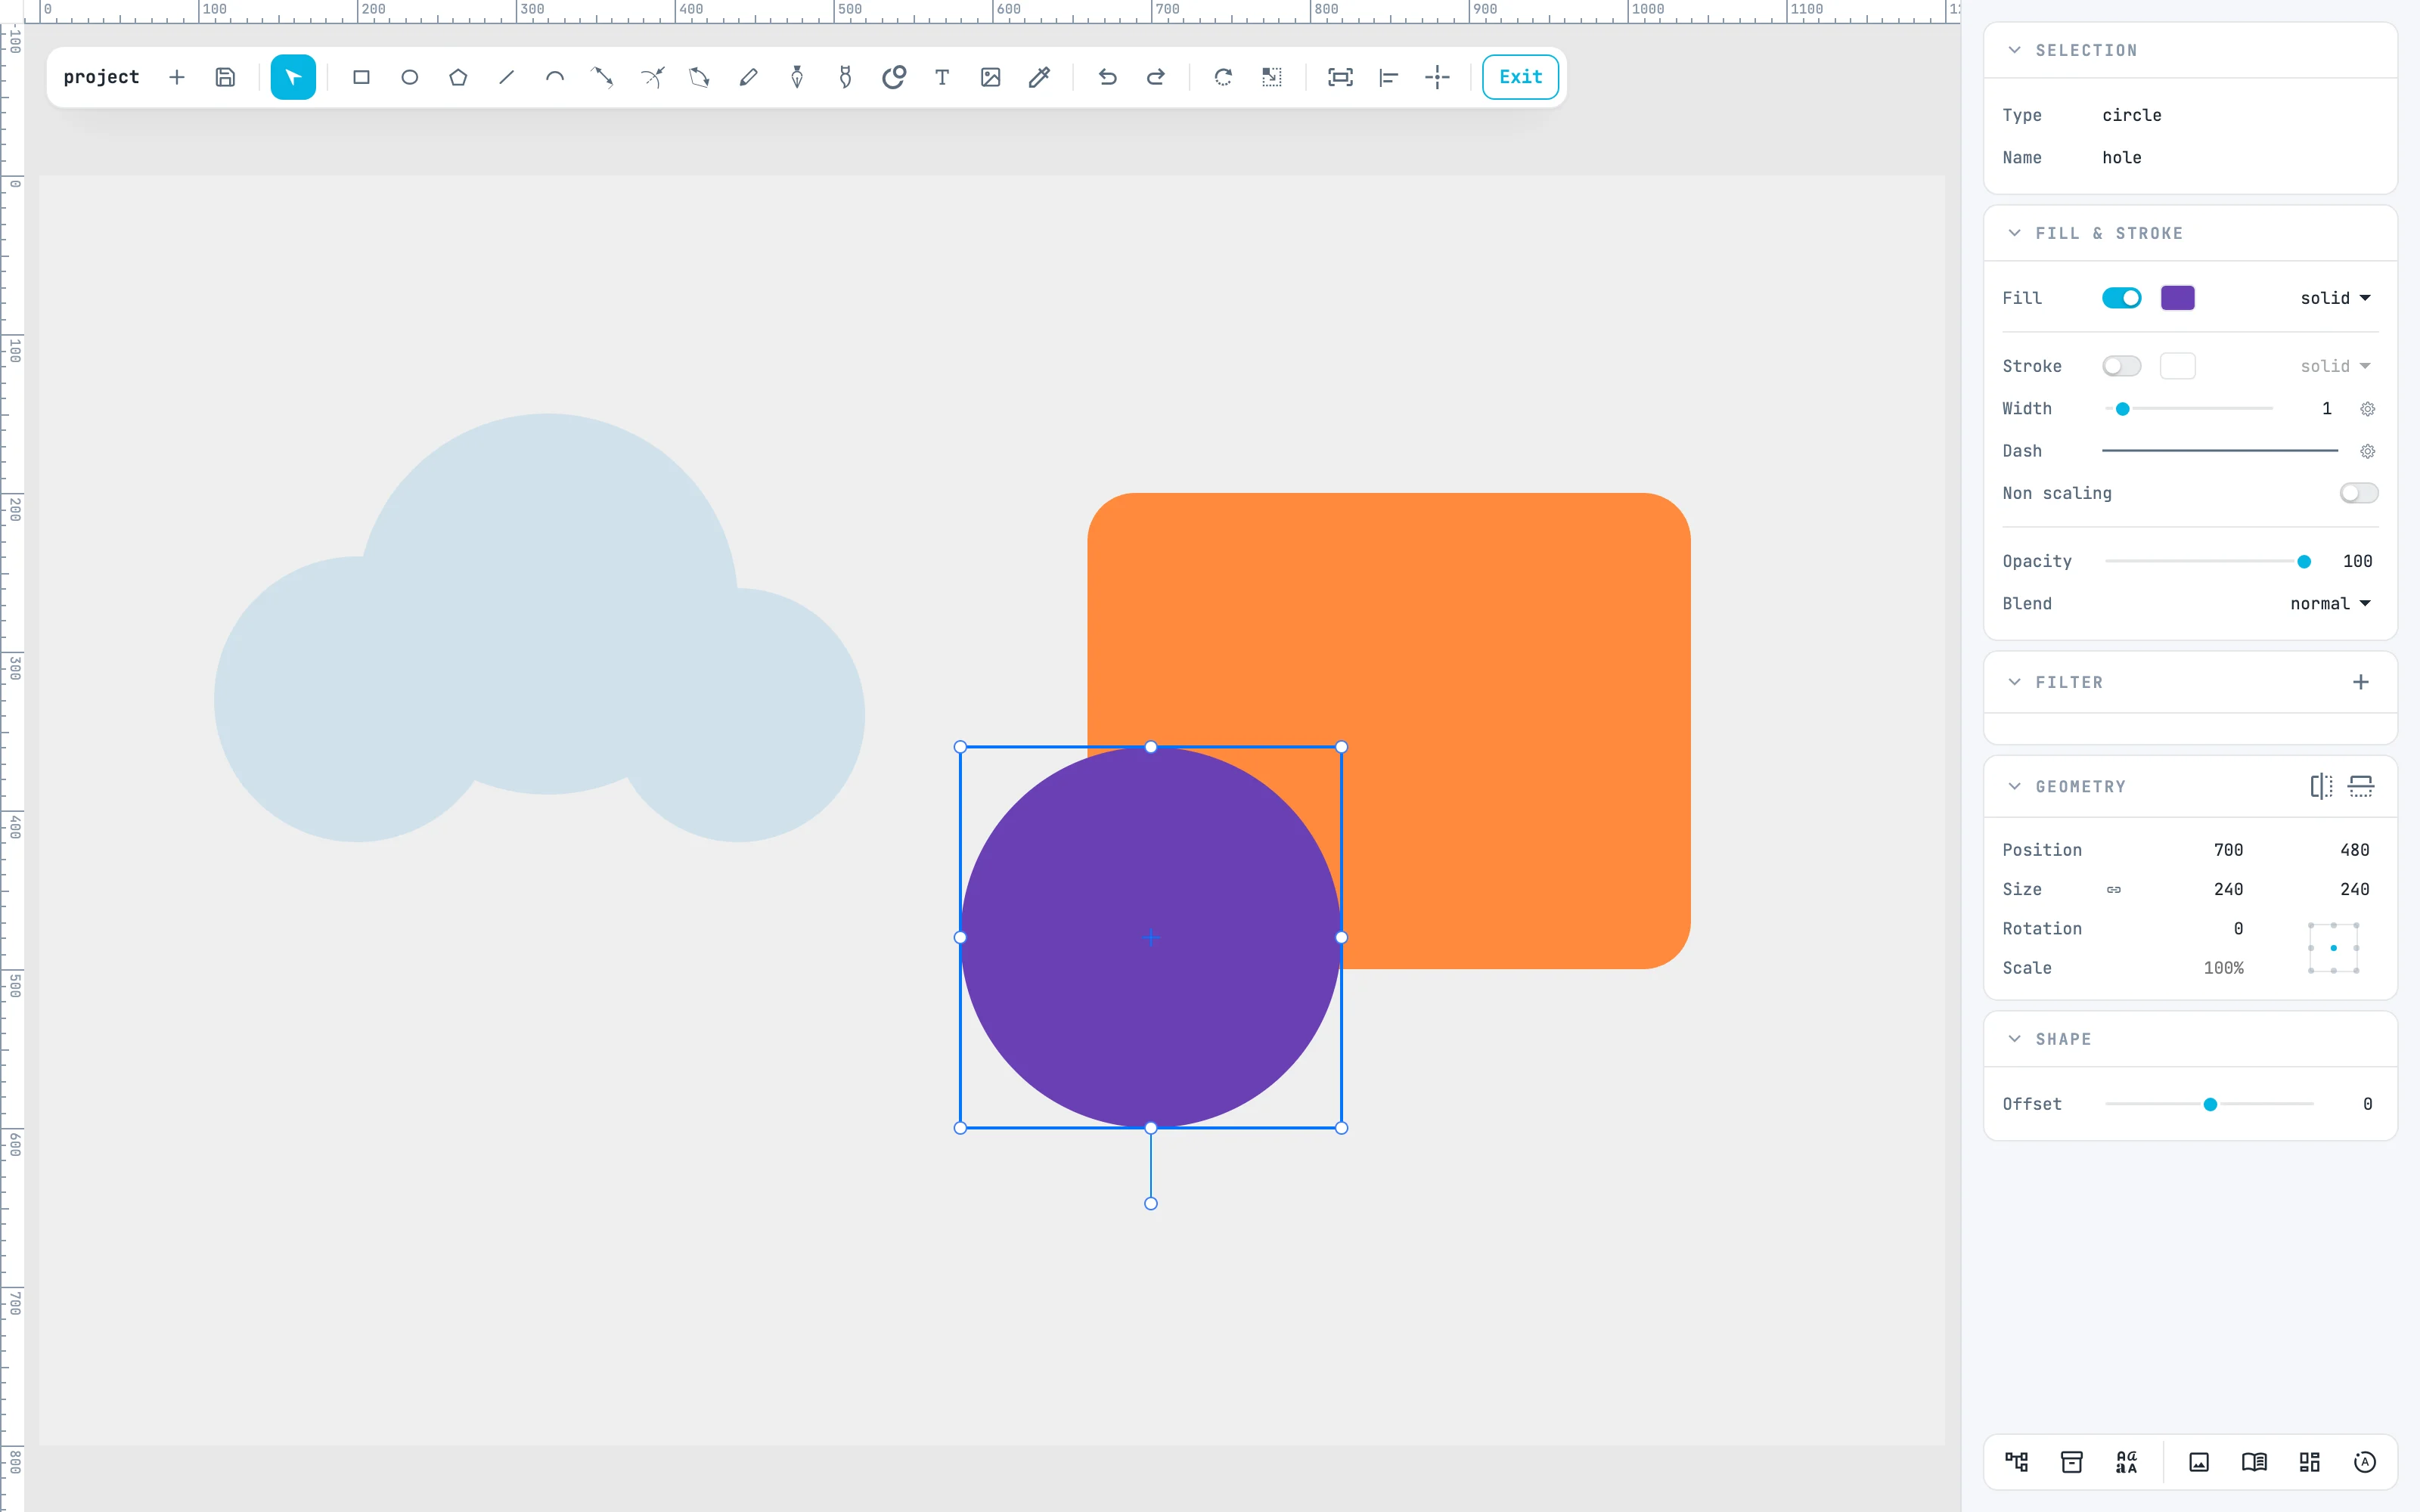Select the polygon tool
2420x1512 pixels.
(x=458, y=77)
